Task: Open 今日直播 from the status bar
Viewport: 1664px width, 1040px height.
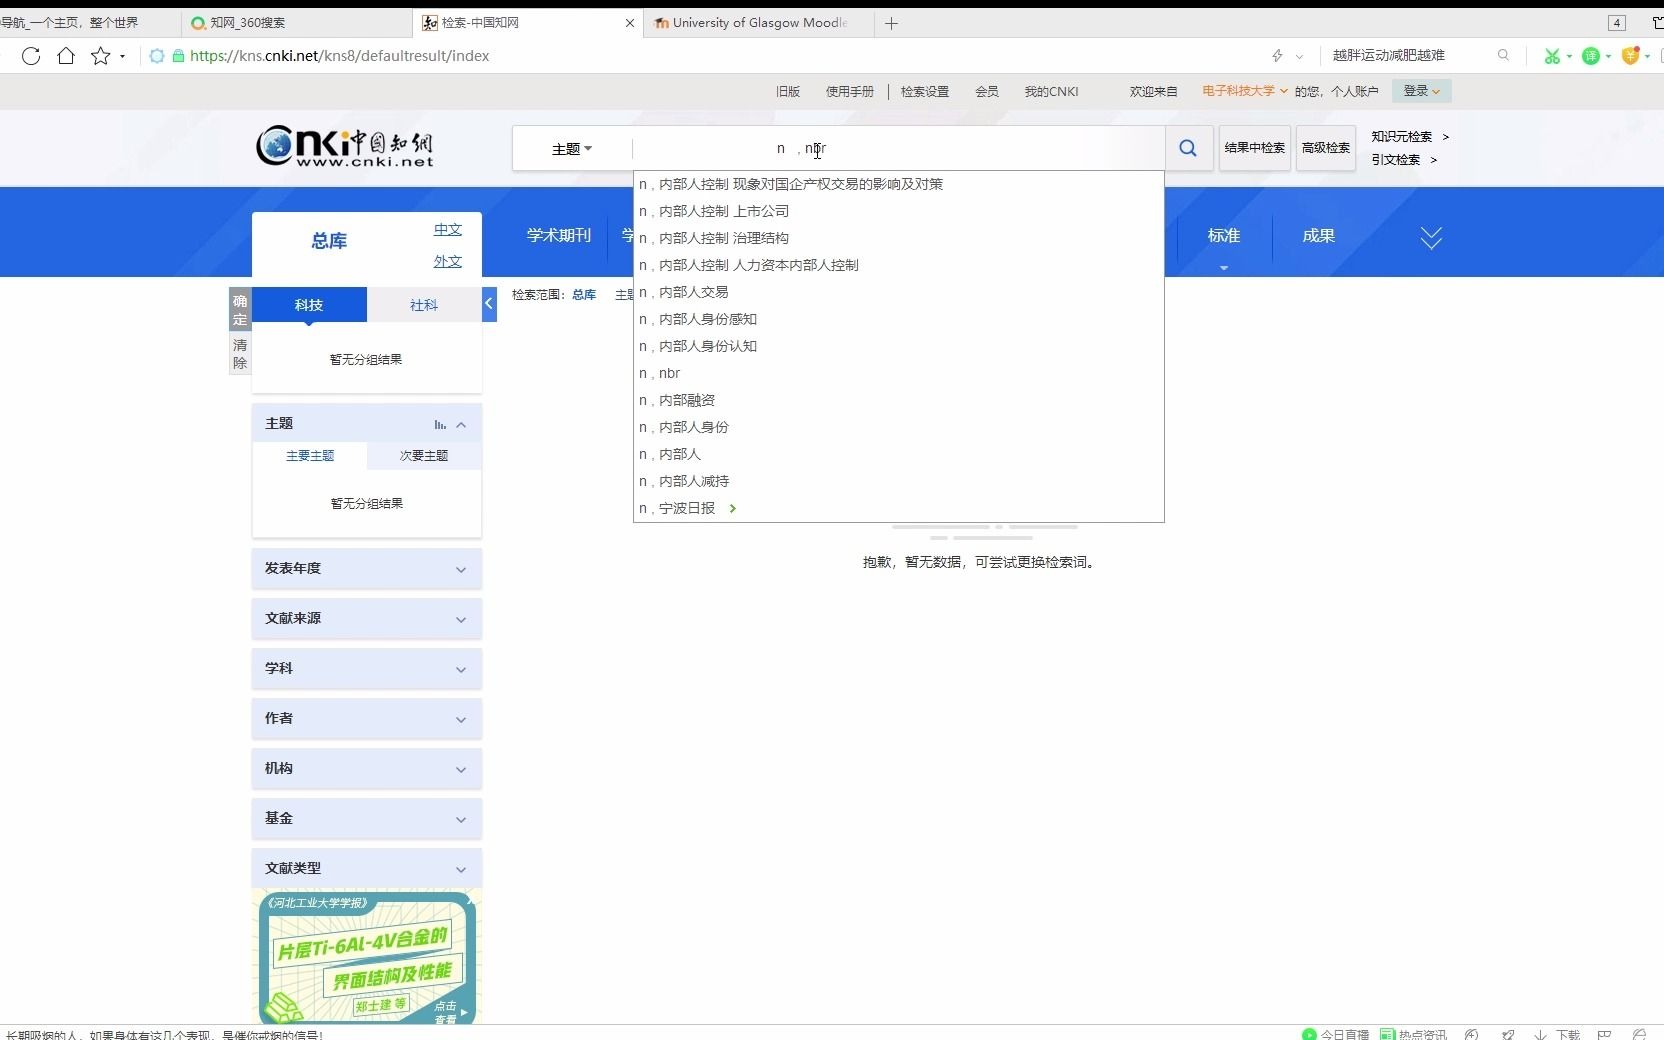Action: pos(1340,1034)
